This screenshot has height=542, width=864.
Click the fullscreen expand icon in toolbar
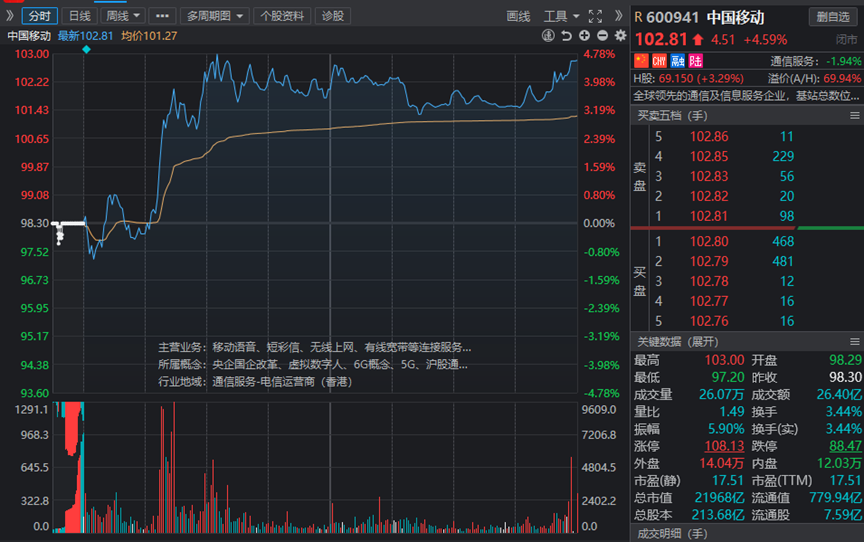tap(595, 16)
